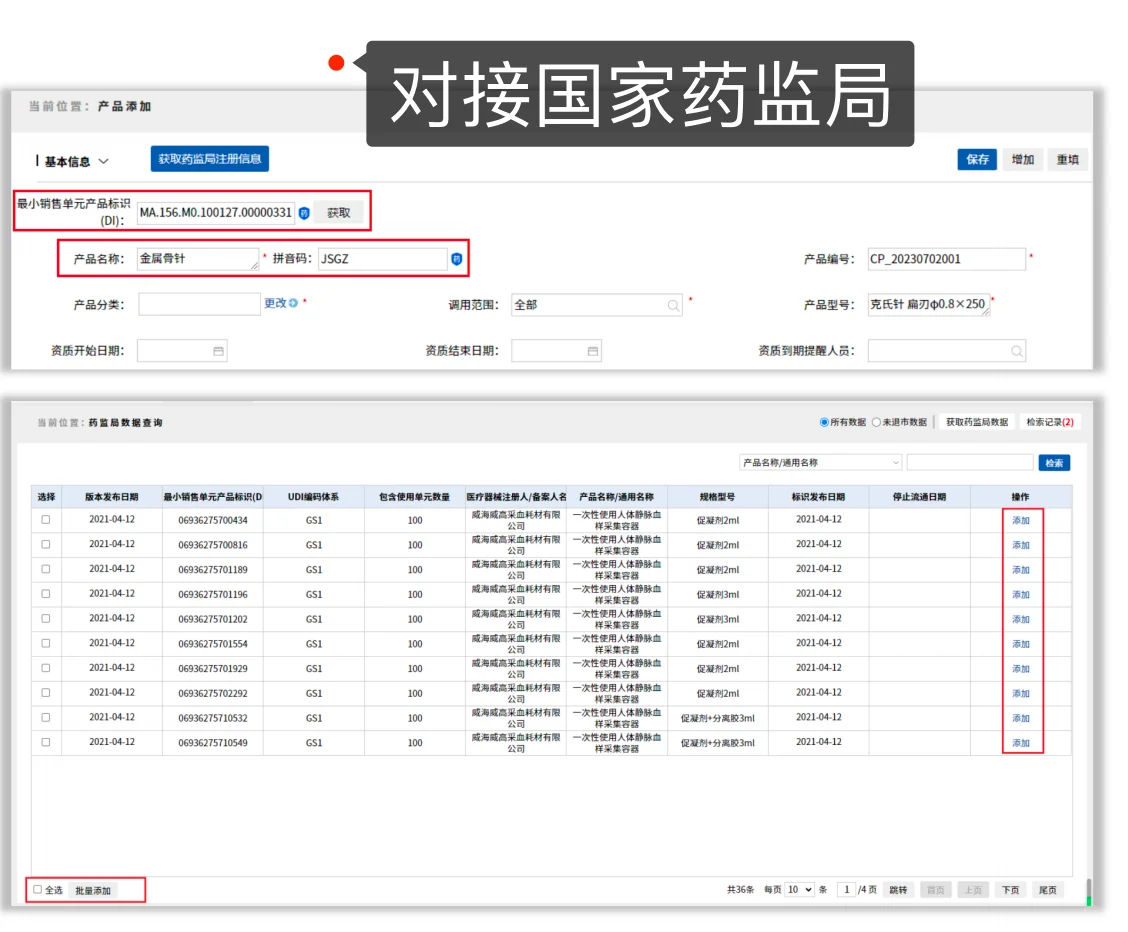Check the box for row 06936275700434
This screenshot has width=1128, height=932.
pyautogui.click(x=46, y=519)
